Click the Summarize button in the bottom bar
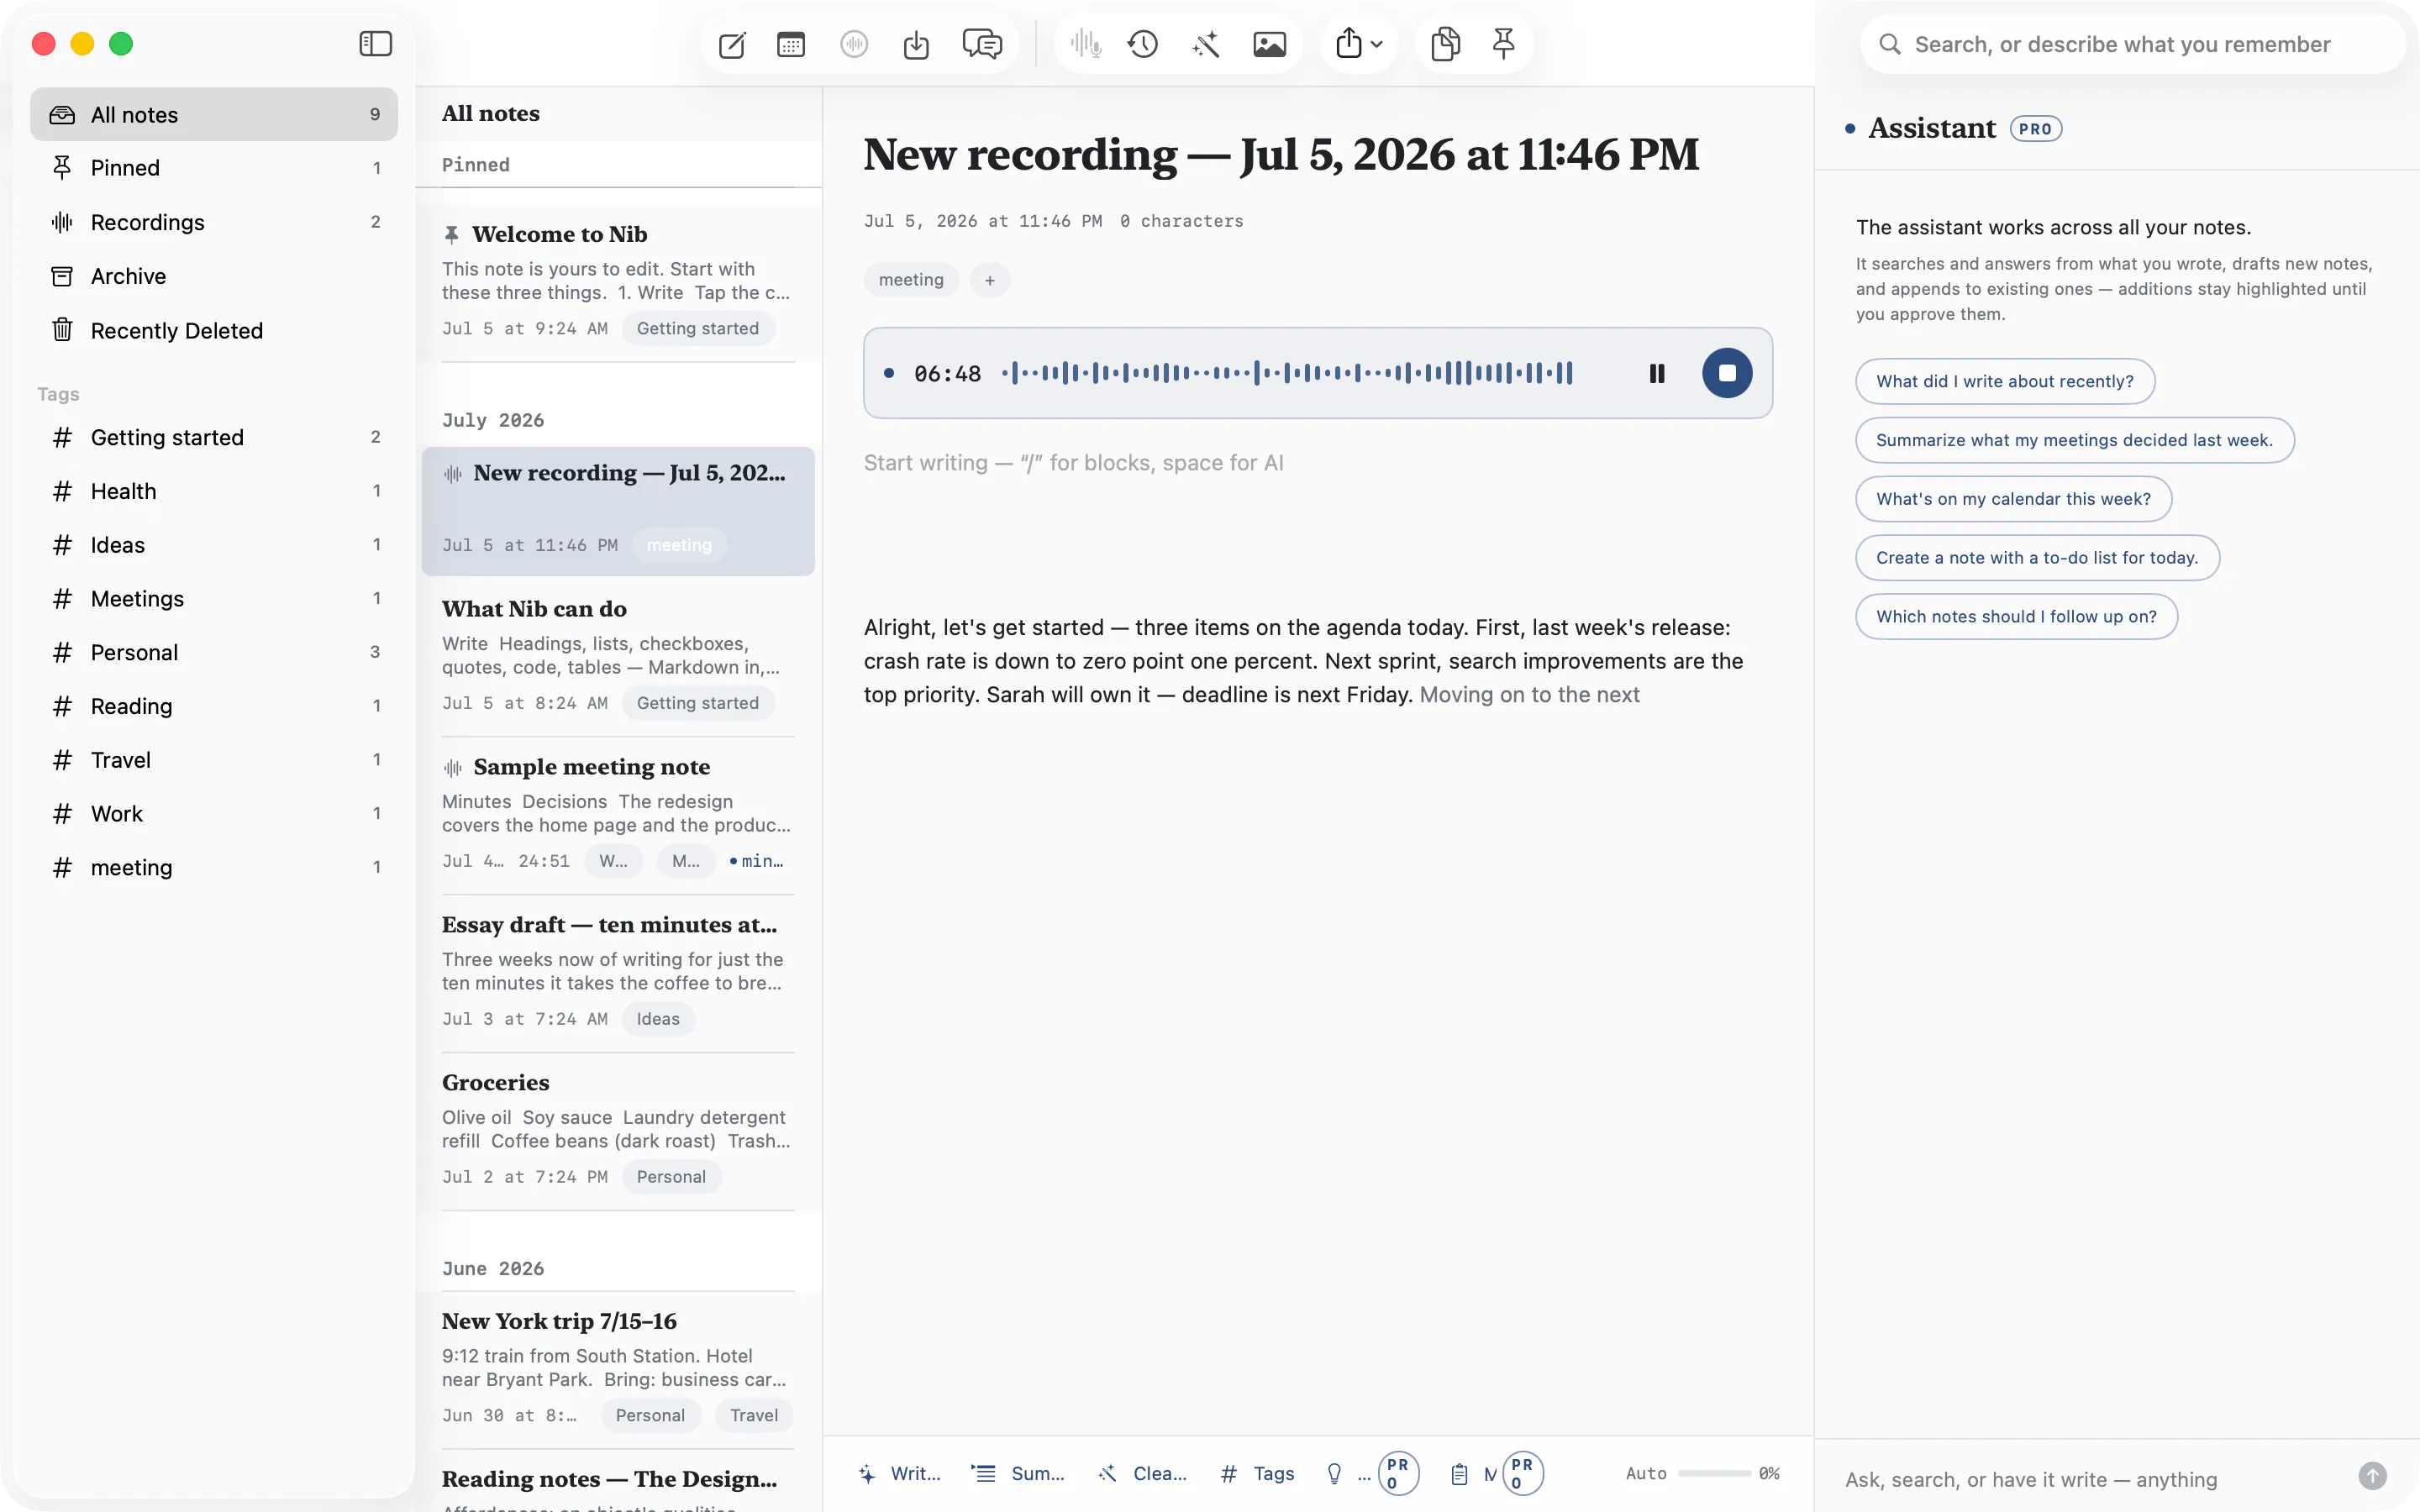The height and width of the screenshot is (1512, 2420). point(1018,1473)
